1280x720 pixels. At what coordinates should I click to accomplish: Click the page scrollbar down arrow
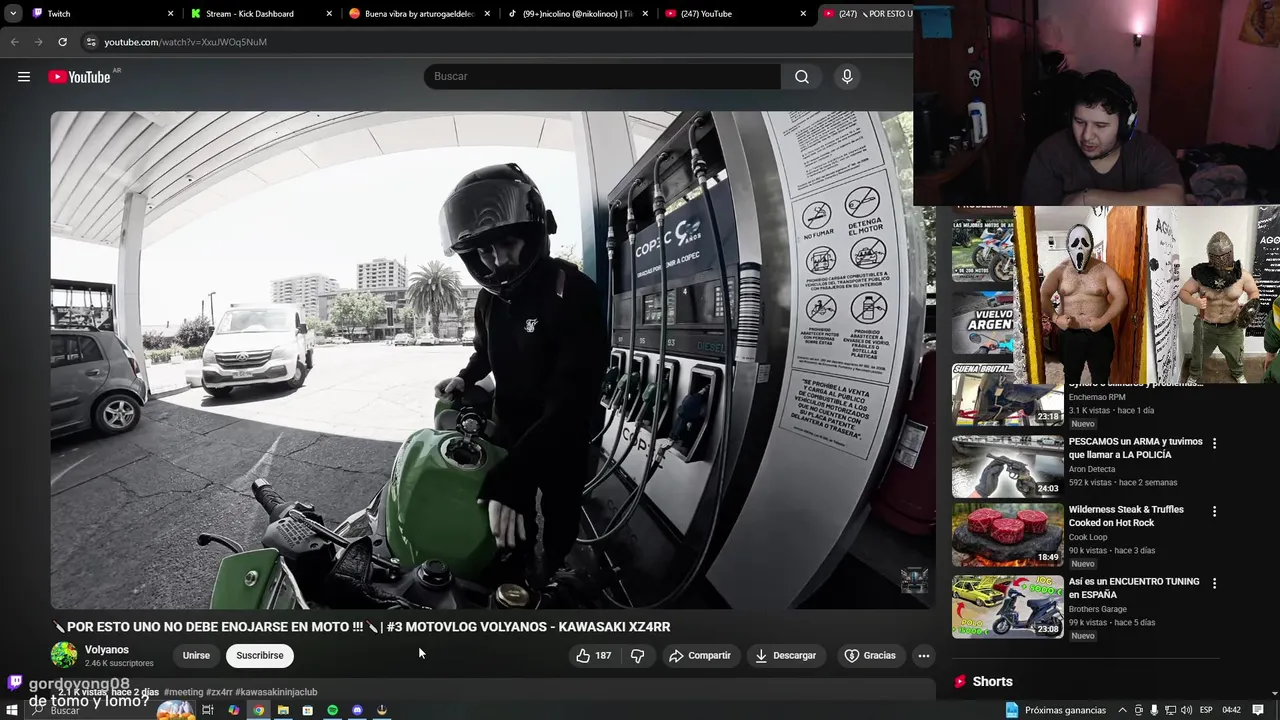point(1274,692)
